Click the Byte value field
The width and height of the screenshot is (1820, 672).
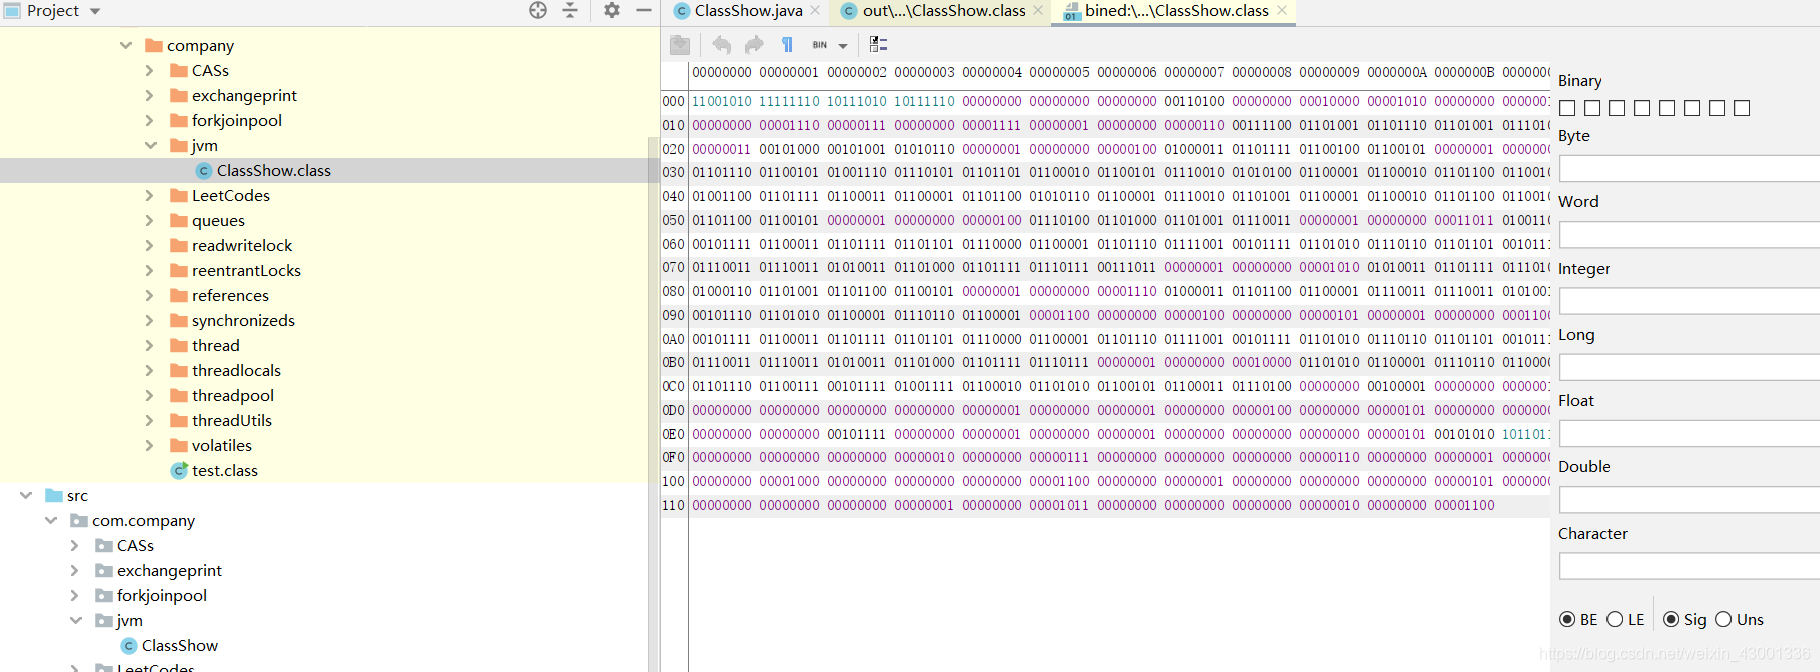click(x=1689, y=168)
